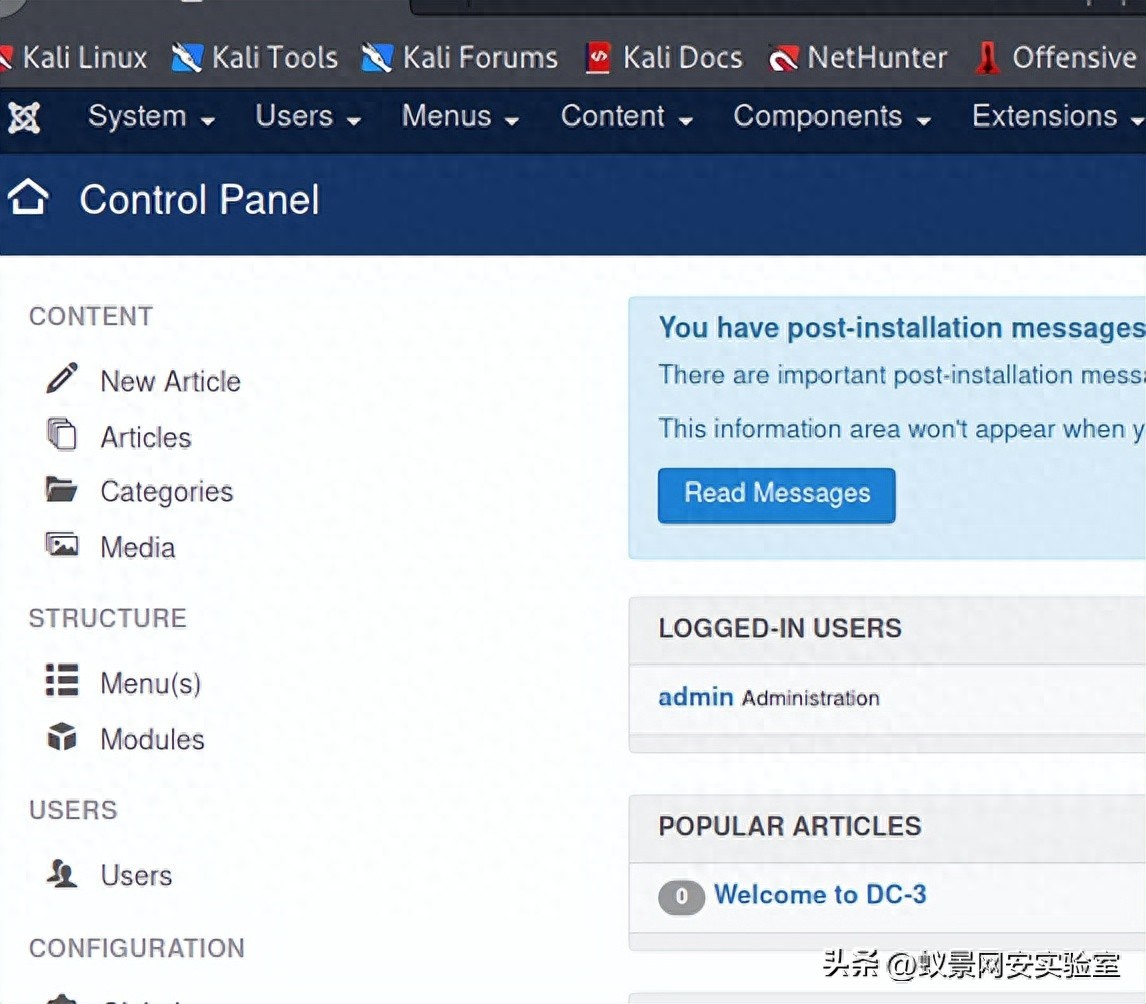
Task: Open the Kali Linux bookmark
Action: [x=75, y=58]
